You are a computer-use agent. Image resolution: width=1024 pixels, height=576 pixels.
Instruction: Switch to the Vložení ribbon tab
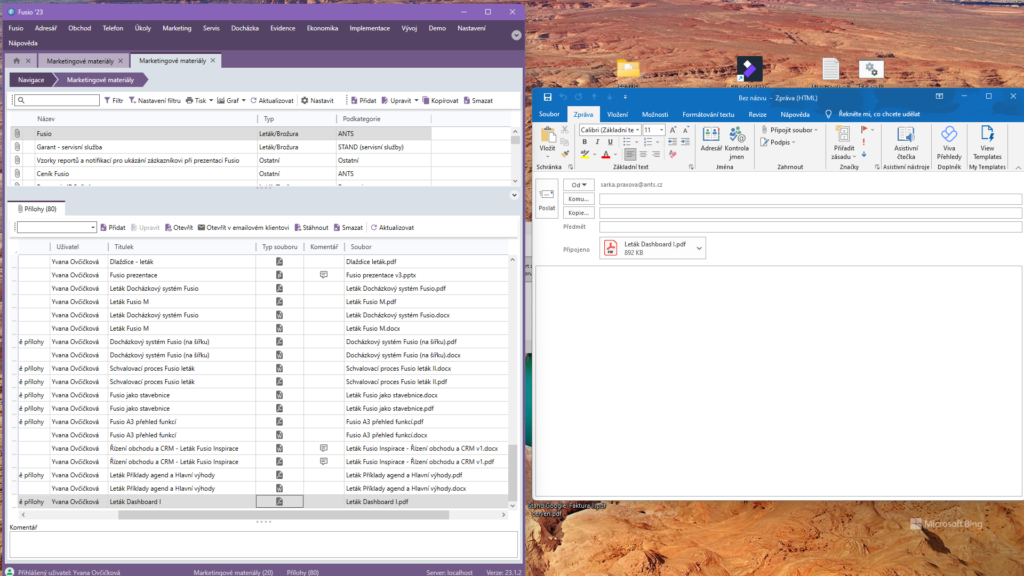click(617, 114)
